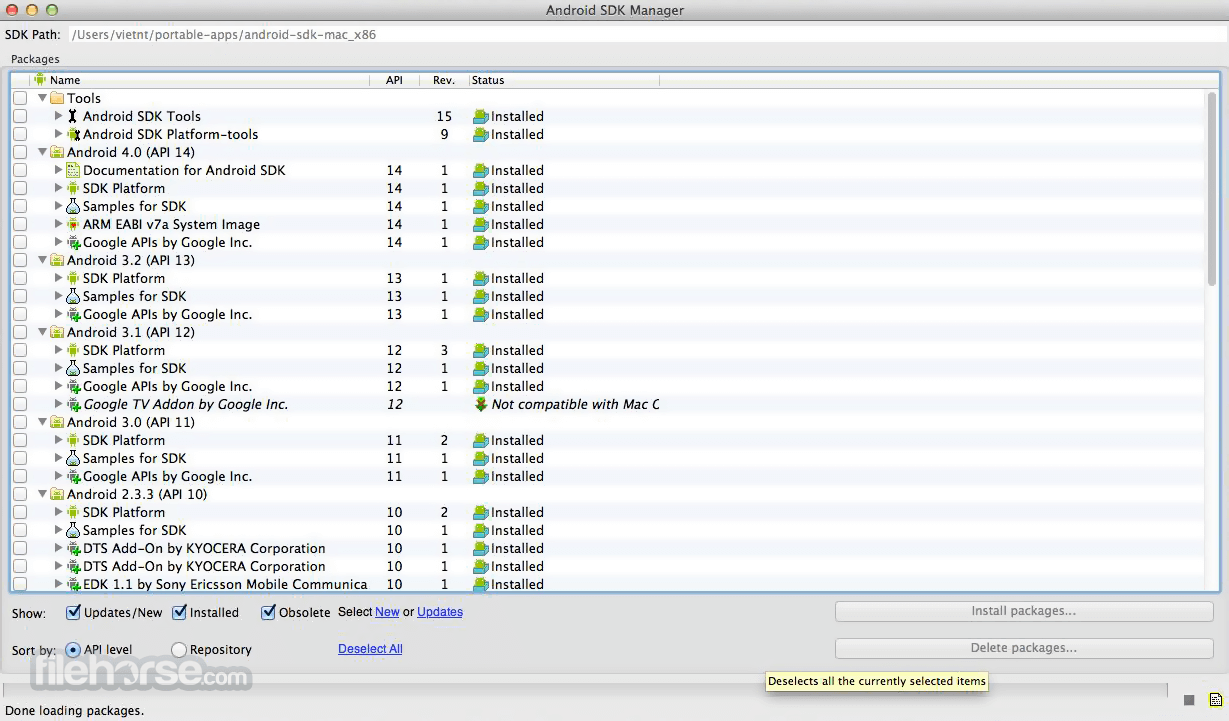Click the Samples for SDK API 12 flask icon
Viewport: 1229px width, 721px height.
(x=72, y=368)
